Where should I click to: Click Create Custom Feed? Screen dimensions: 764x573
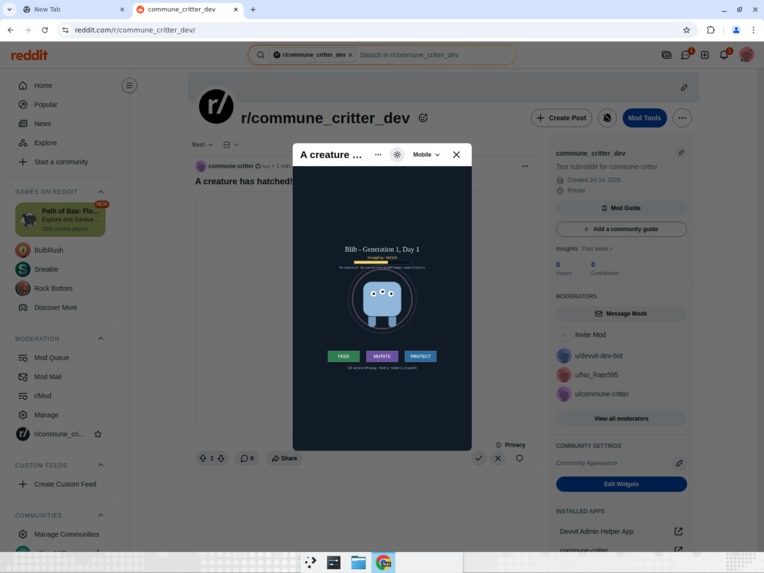pos(65,484)
